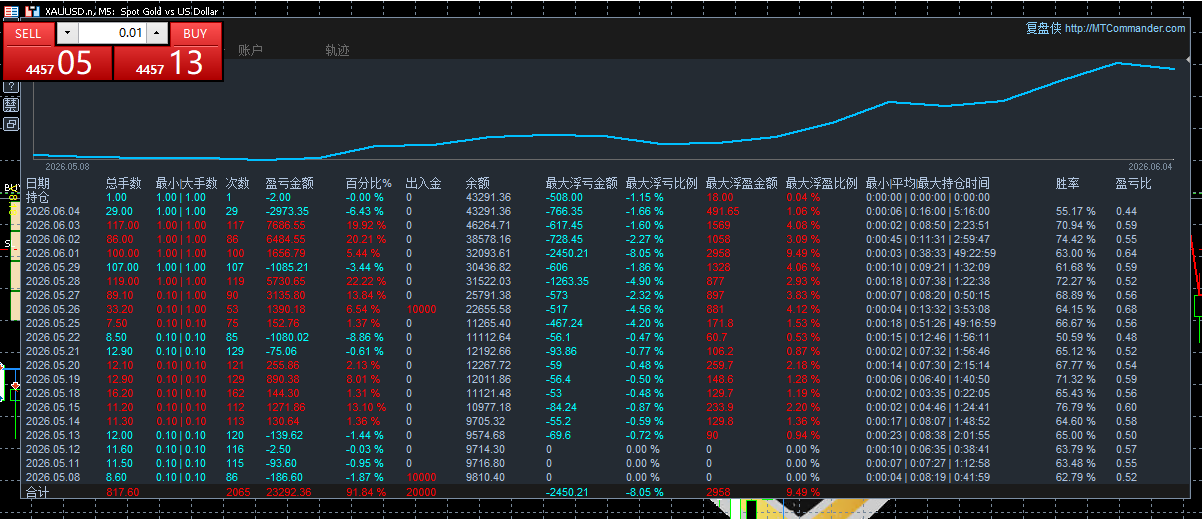Click the loss value -2973.35
The image size is (1202, 519).
pos(288,211)
